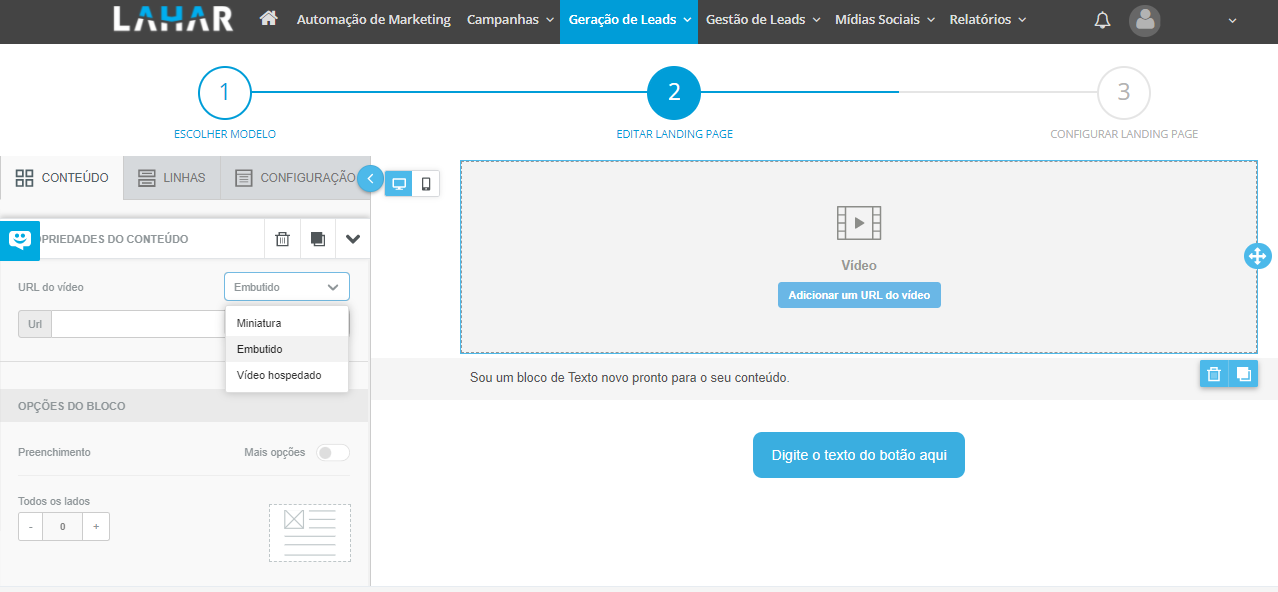Select the Miniatura option
Screen dimensions: 1278x592
287,323
